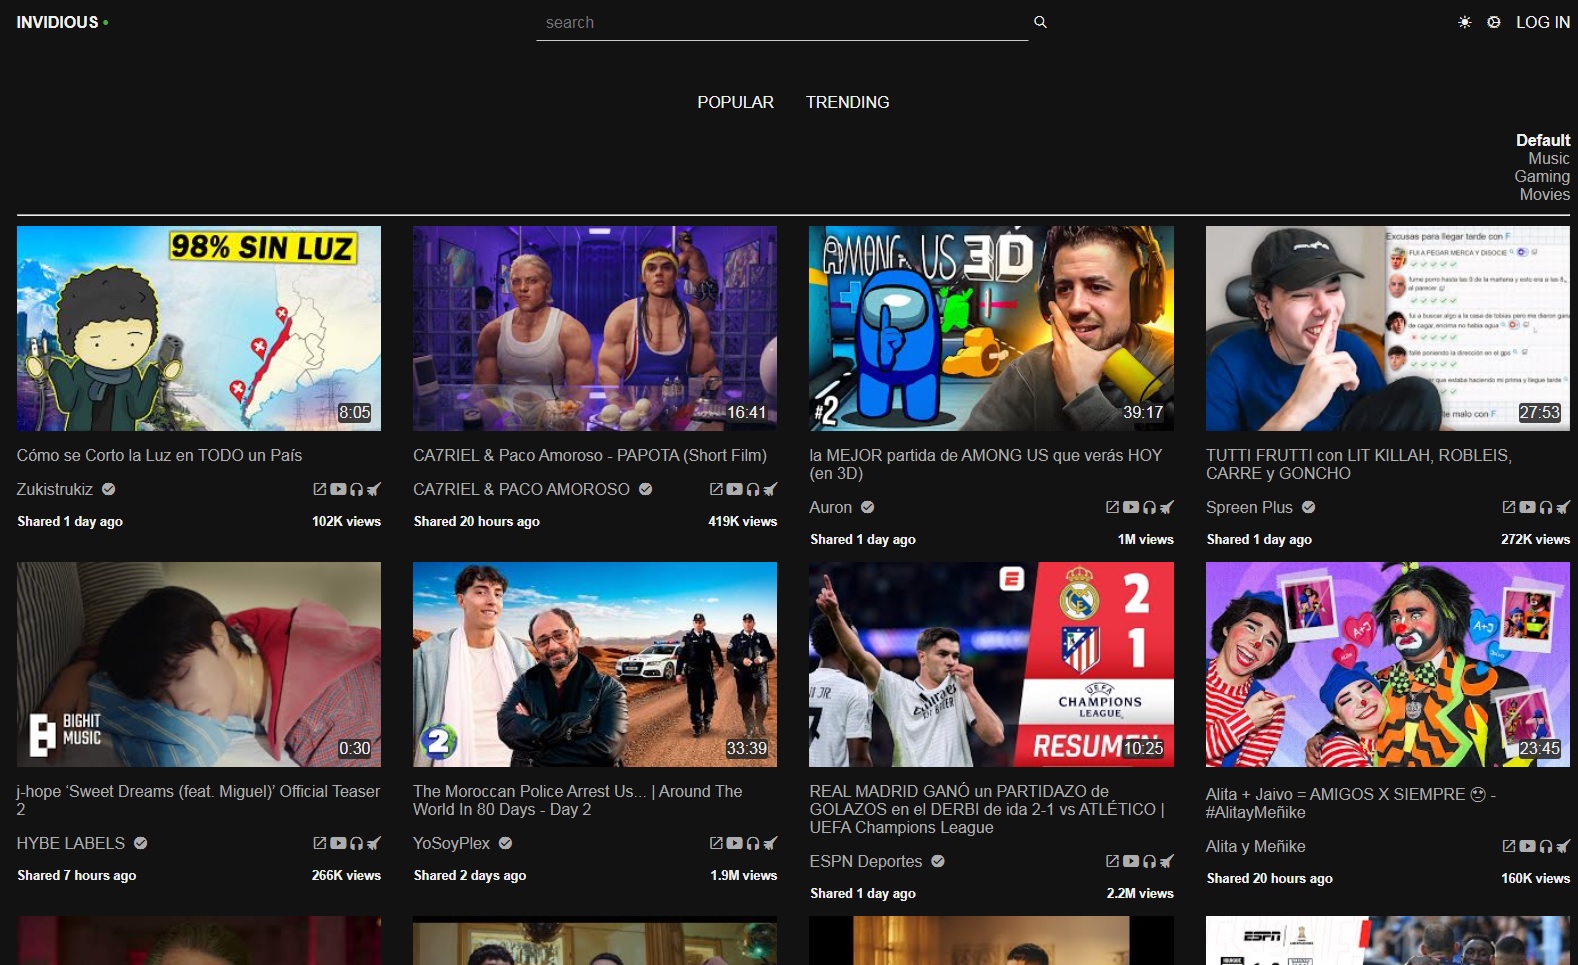
Task: Focus the search input field
Action: pyautogui.click(x=780, y=22)
